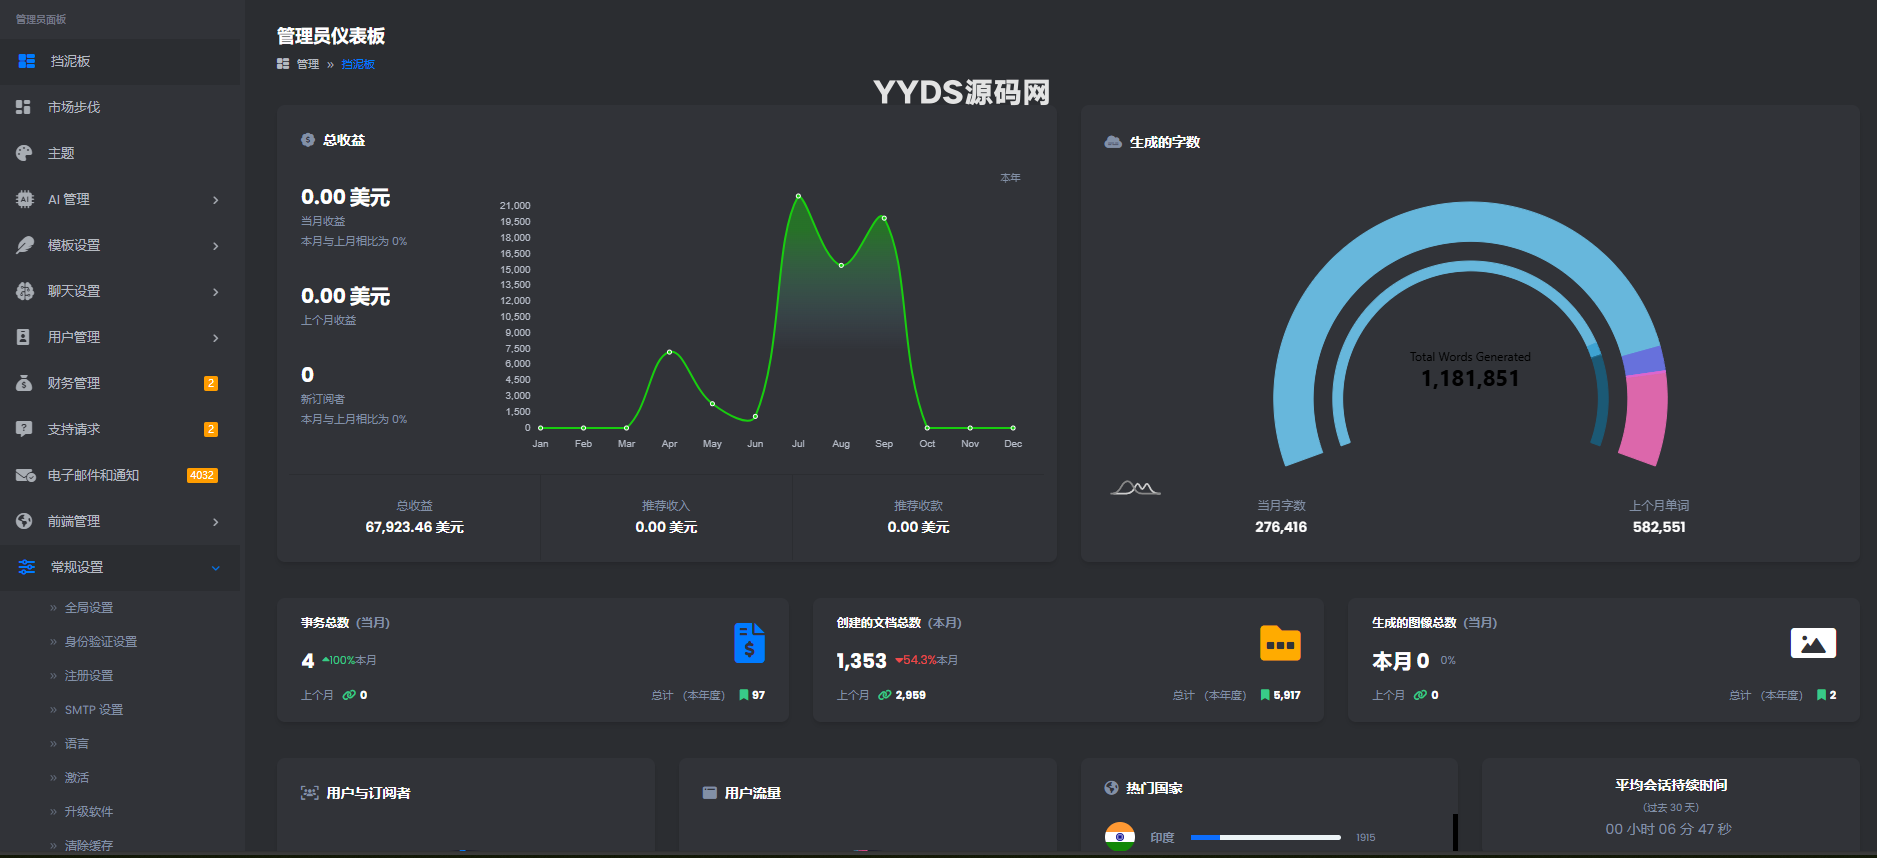Click the 挡泥板 breadcrumb link
Image resolution: width=1877 pixels, height=858 pixels.
(x=358, y=64)
